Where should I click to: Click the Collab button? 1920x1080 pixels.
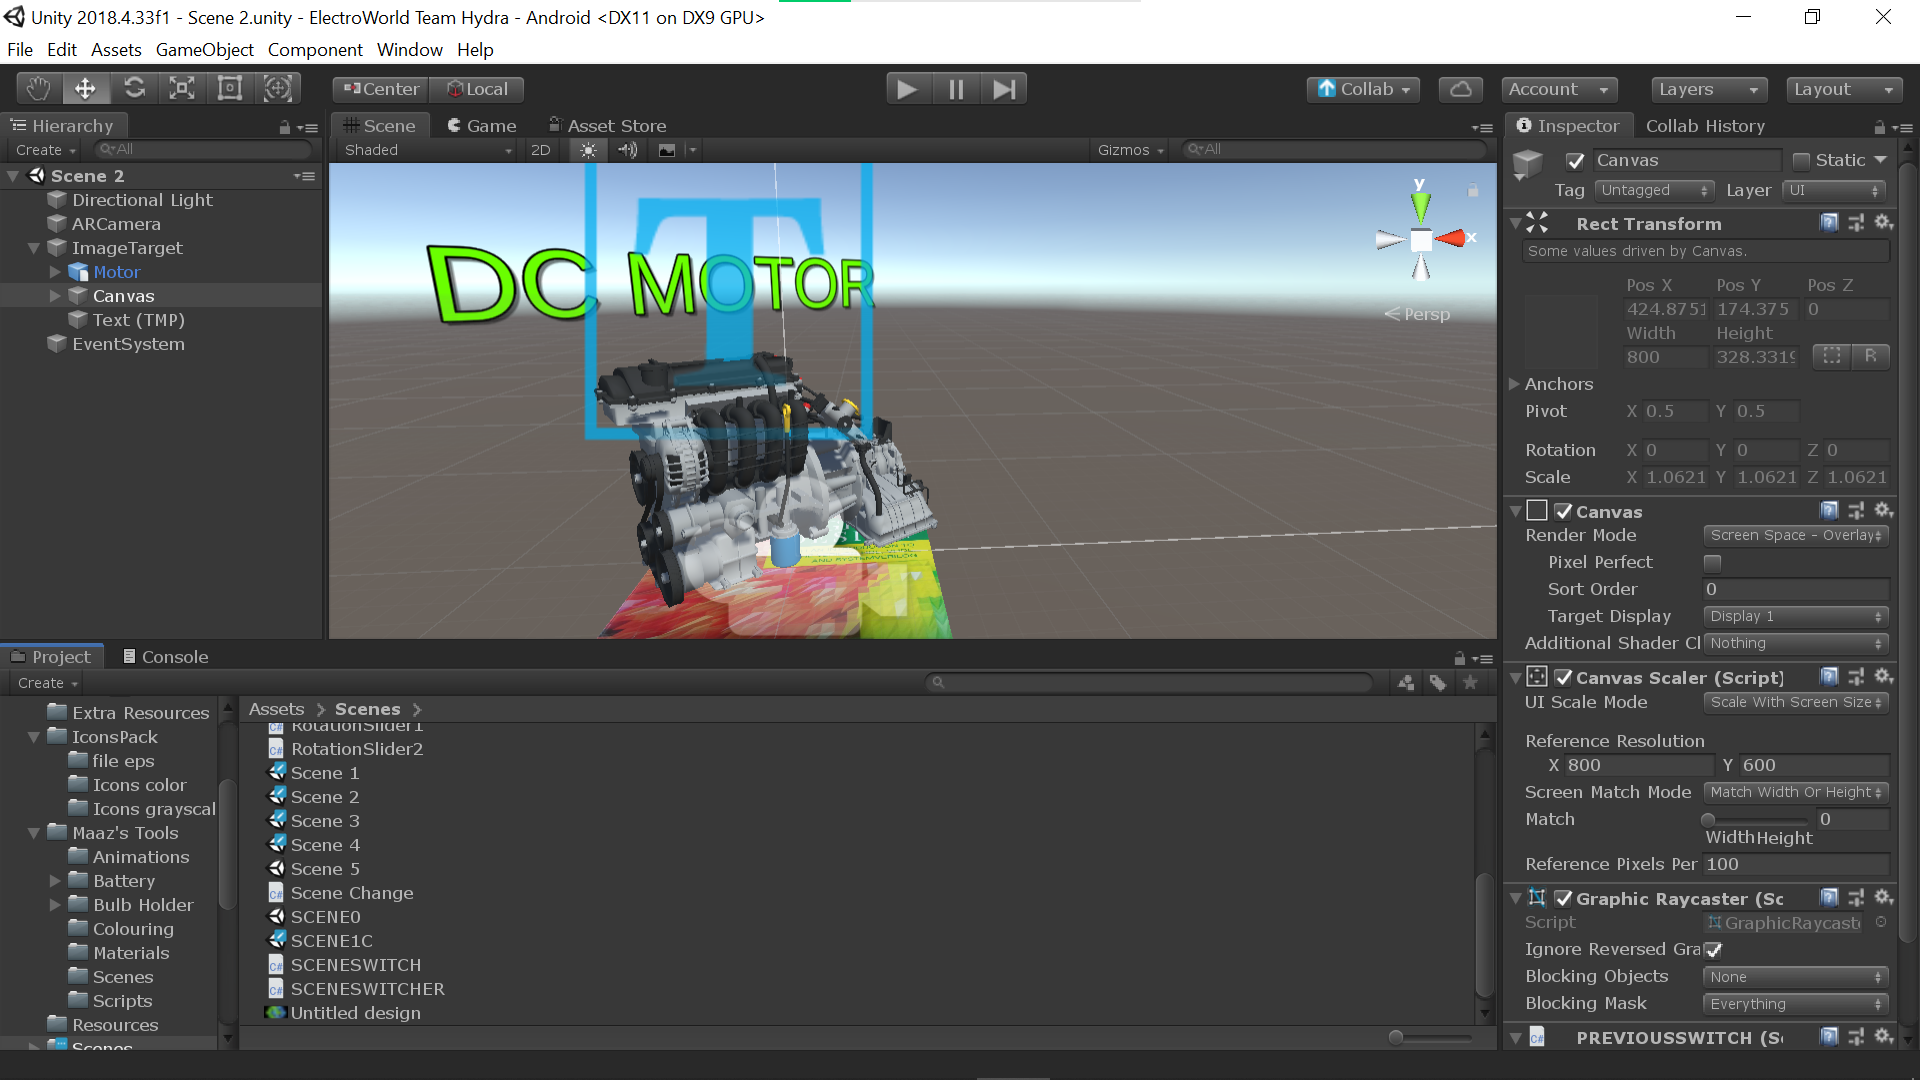[1364, 89]
